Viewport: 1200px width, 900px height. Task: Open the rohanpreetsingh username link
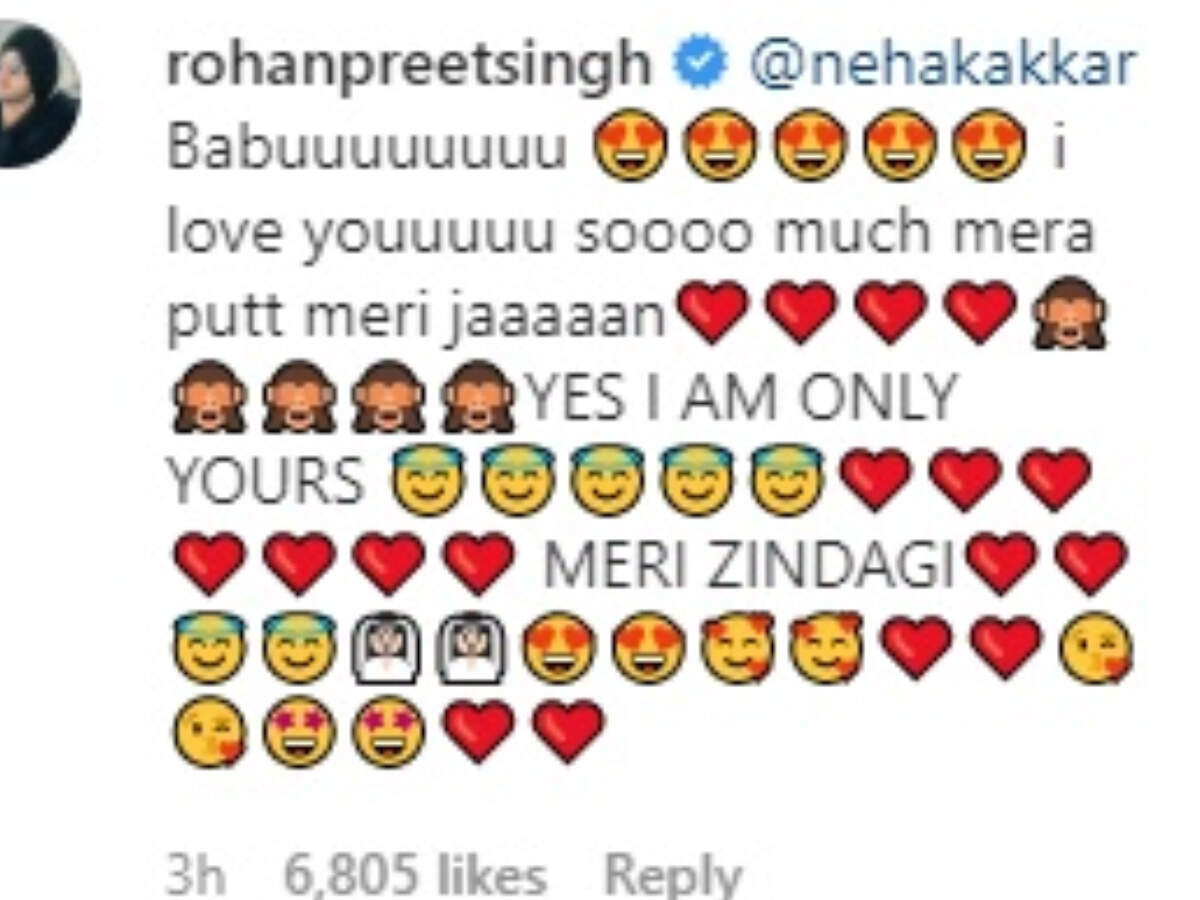[x=408, y=67]
